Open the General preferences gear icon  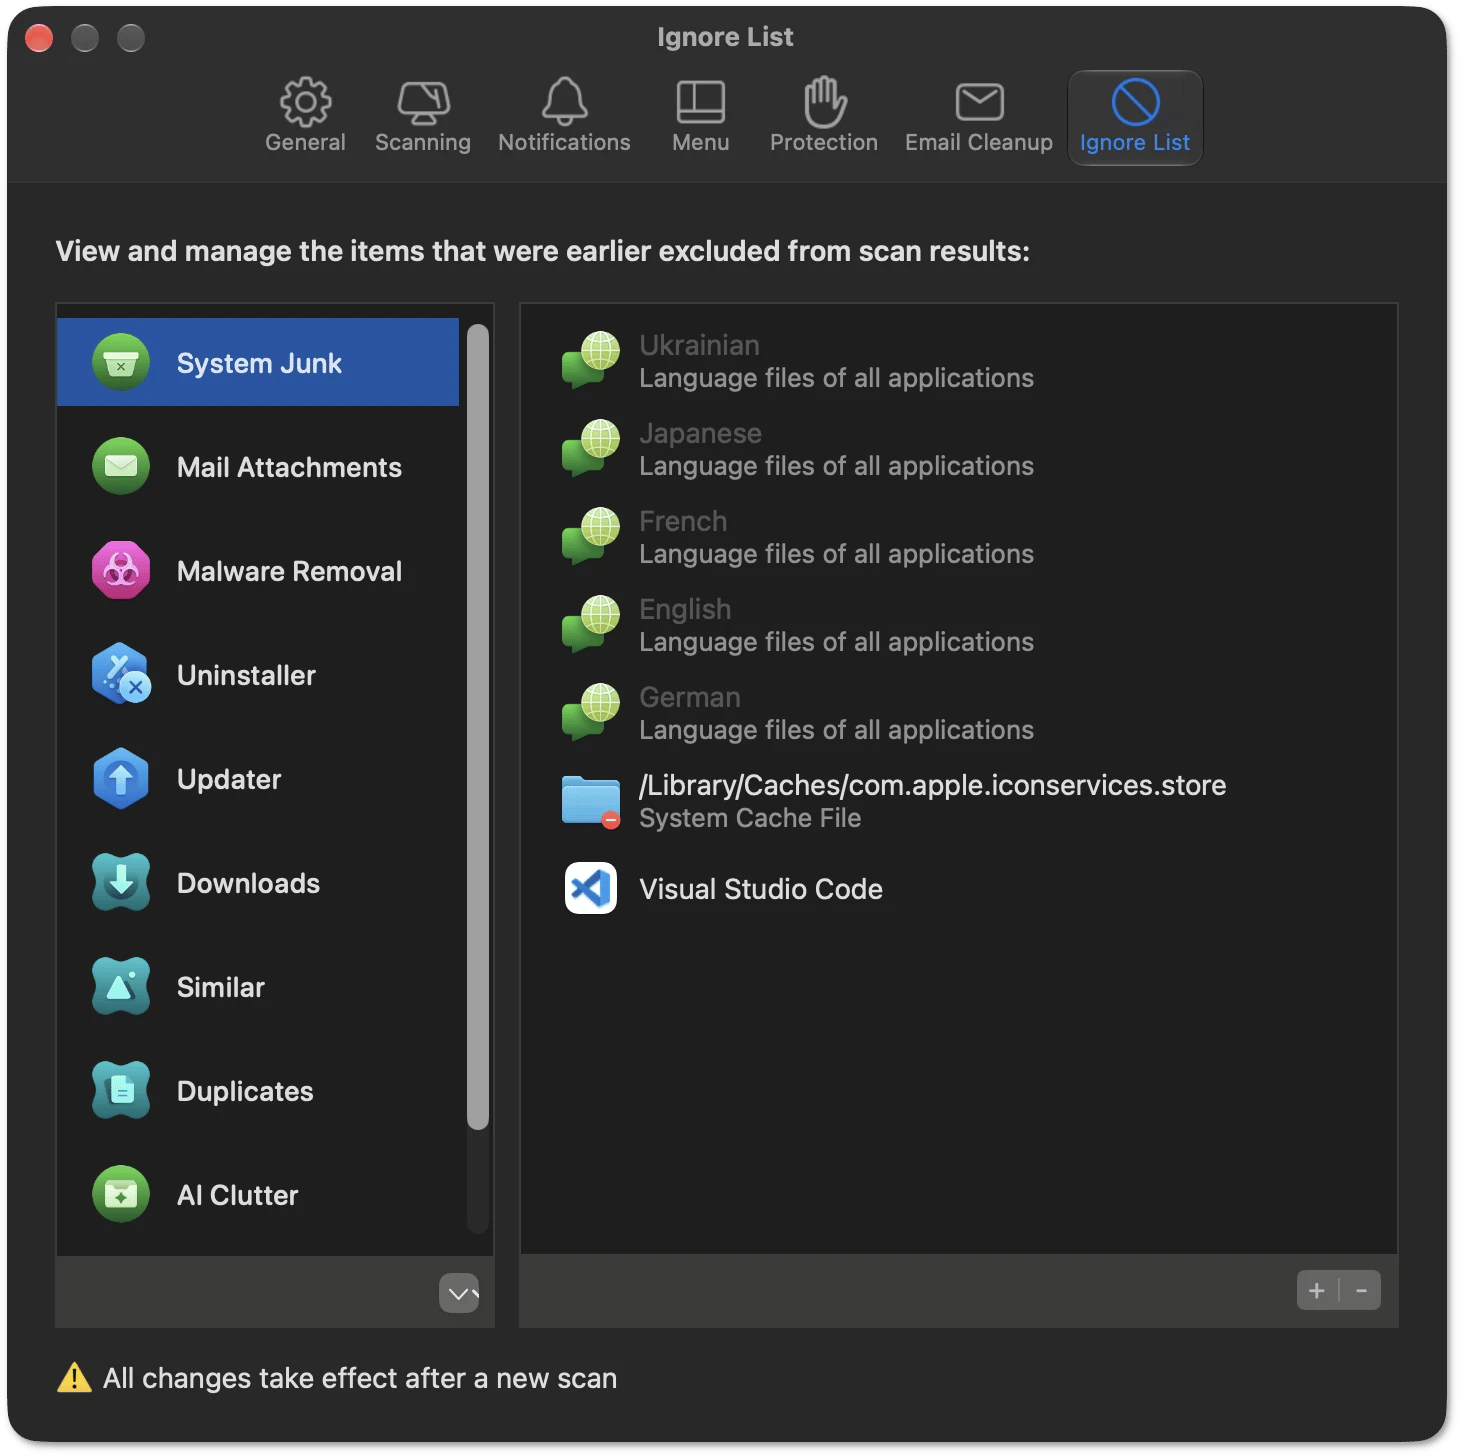[305, 101]
